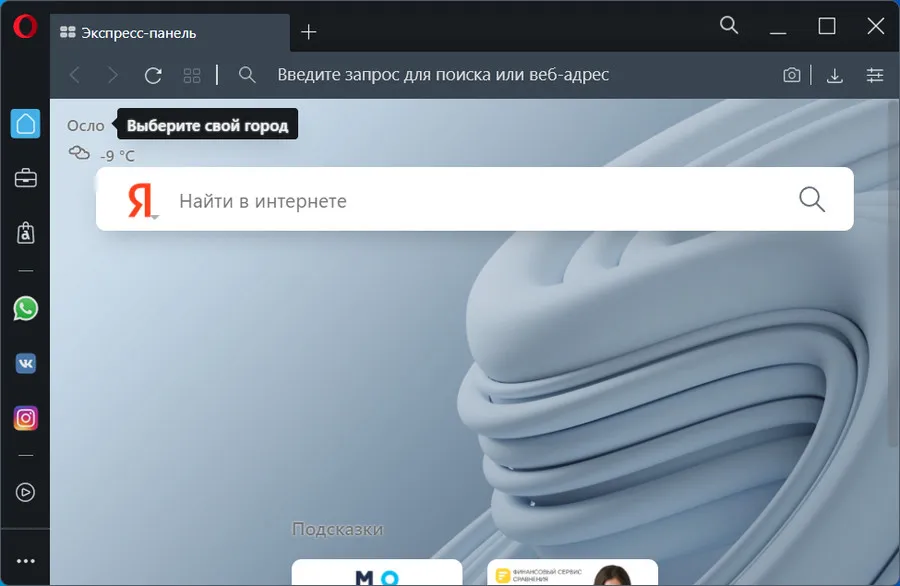Image resolution: width=900 pixels, height=586 pixels.
Task: Expand the Yandex search engine dropdown arrow
Action: pyautogui.click(x=154, y=215)
